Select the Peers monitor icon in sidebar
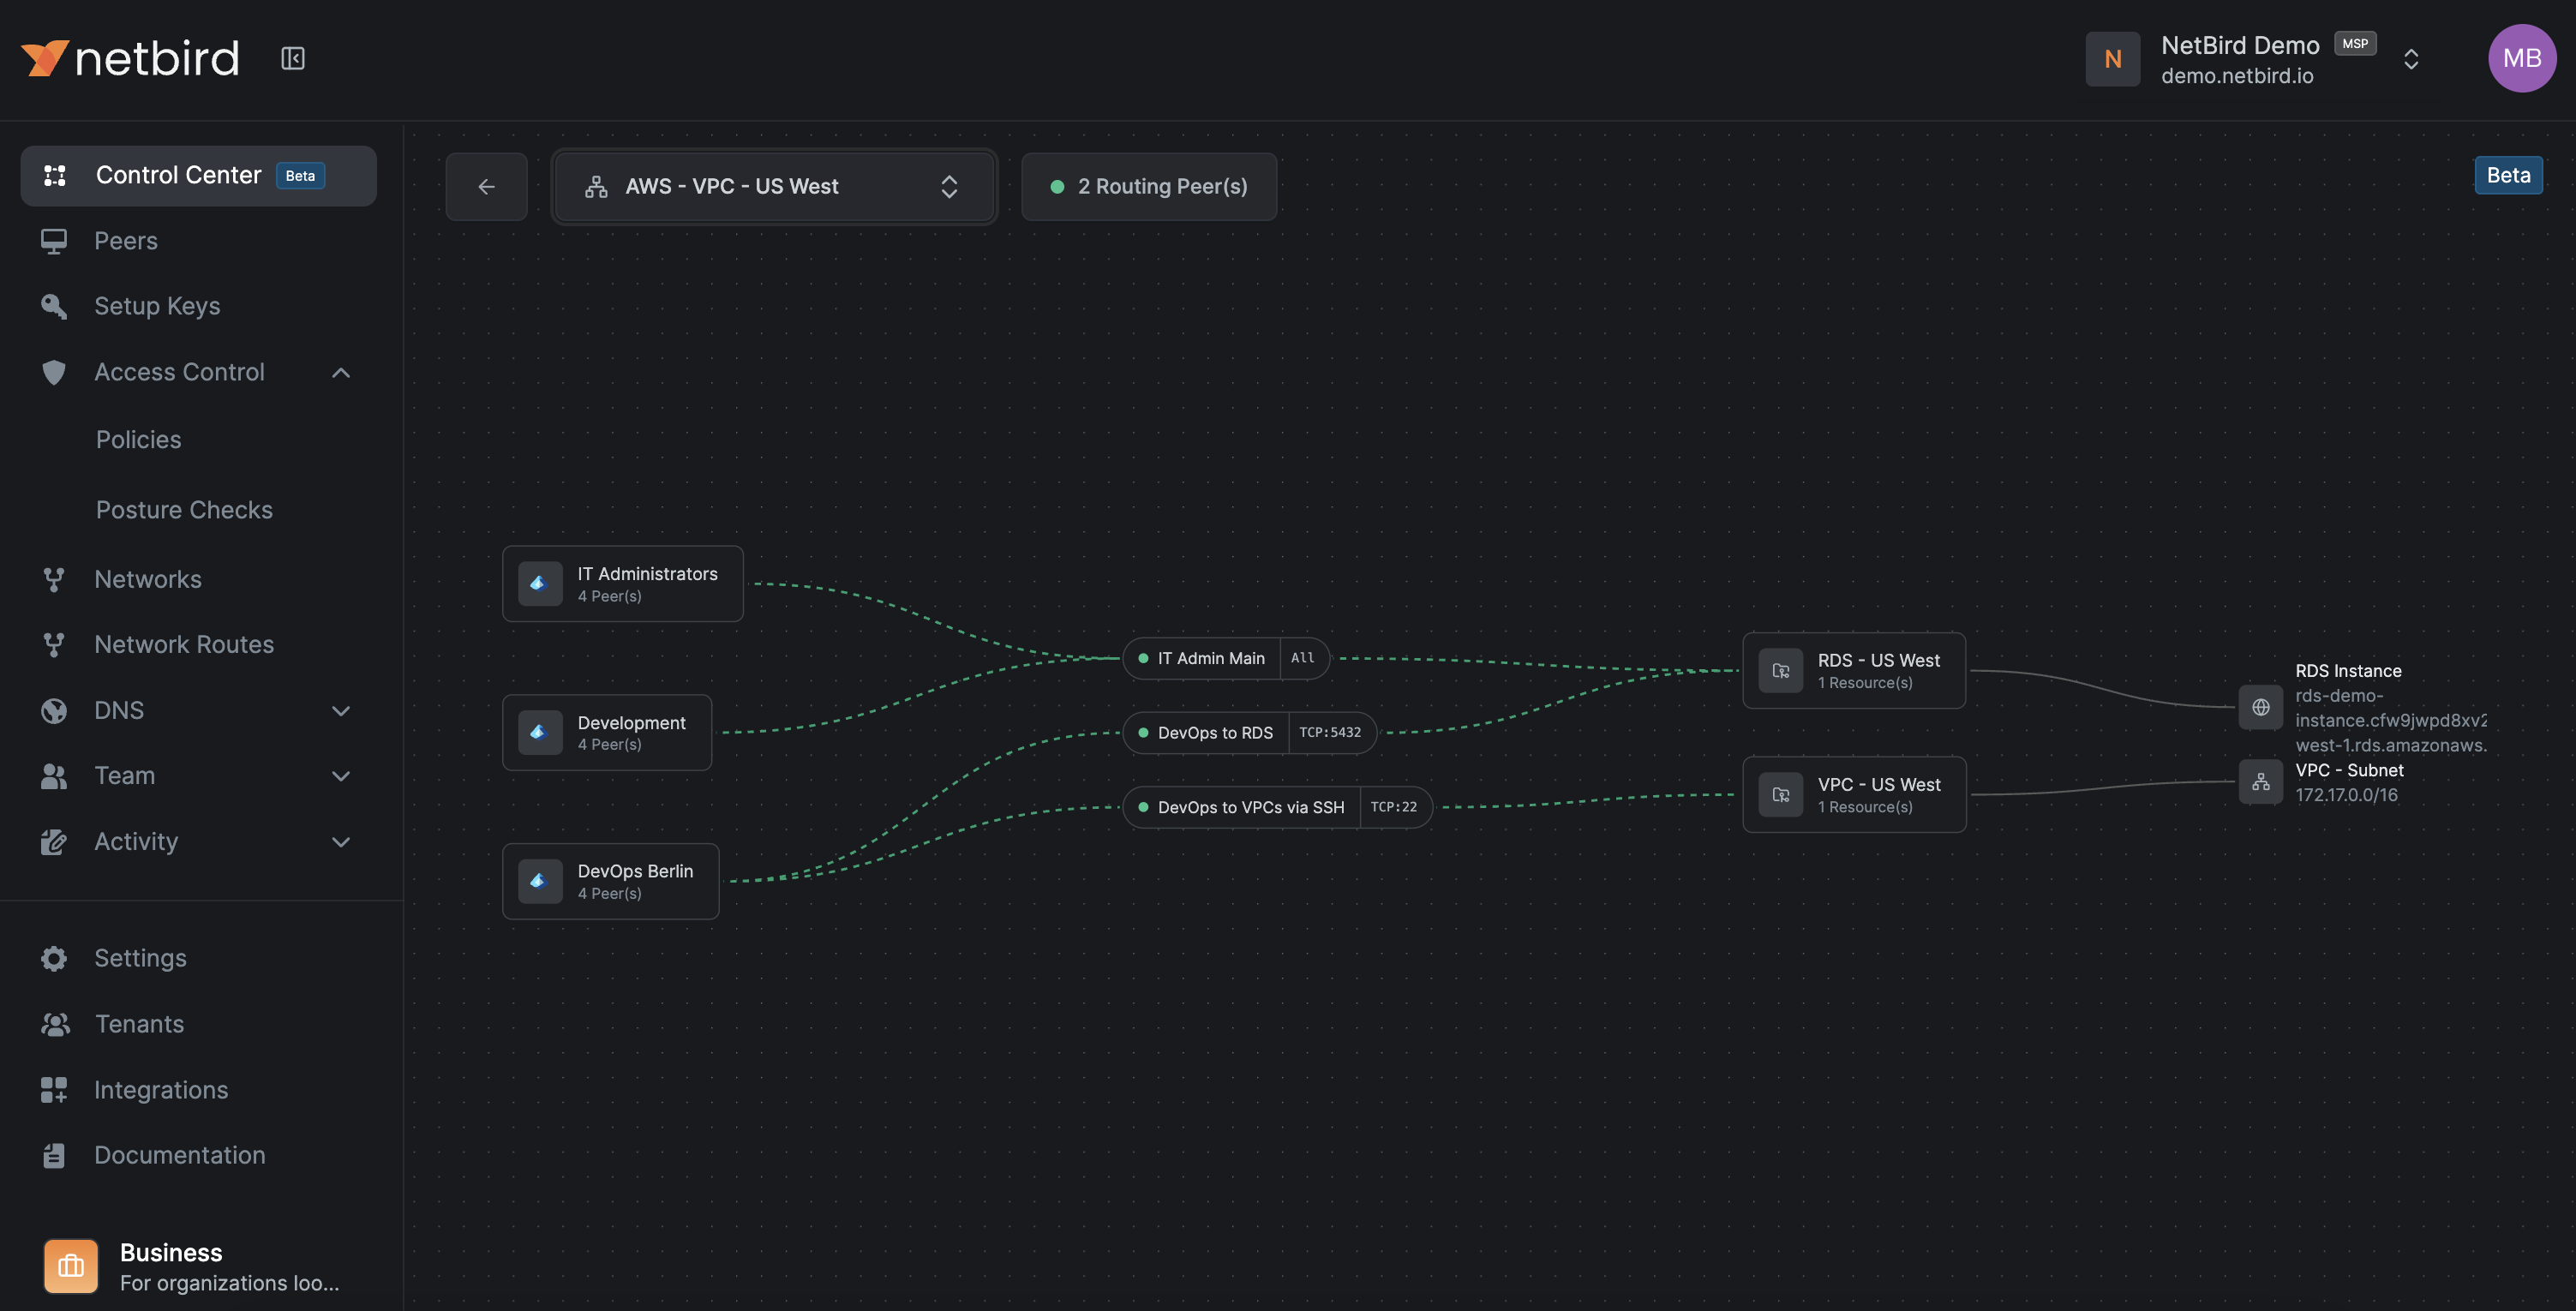 [54, 241]
